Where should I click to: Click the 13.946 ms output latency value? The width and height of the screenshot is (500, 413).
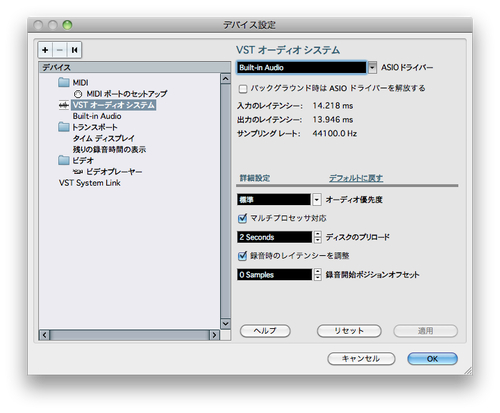point(333,120)
